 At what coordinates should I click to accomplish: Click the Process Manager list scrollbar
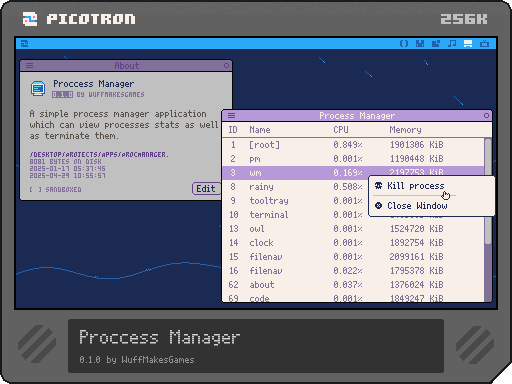click(x=488, y=220)
